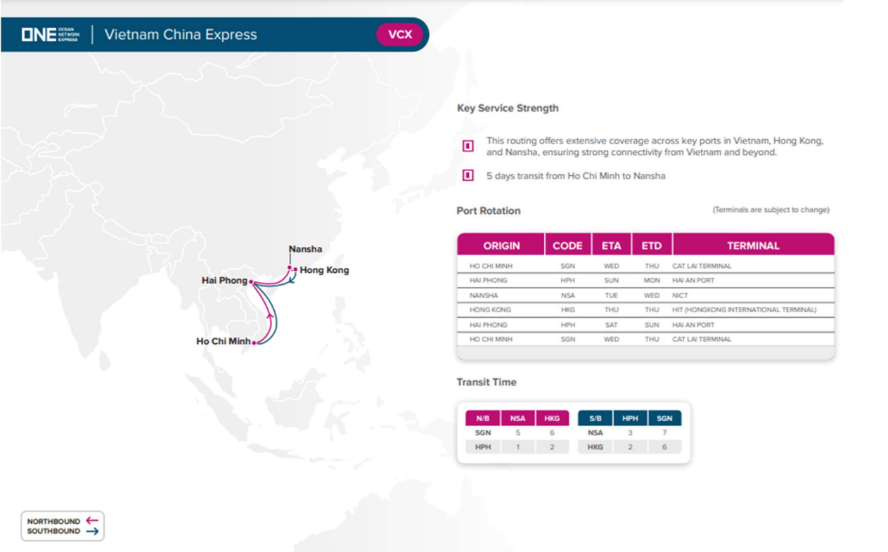The height and width of the screenshot is (552, 888).
Task: Select the NANSHA row in the Port Rotation table
Action: [x=645, y=295]
